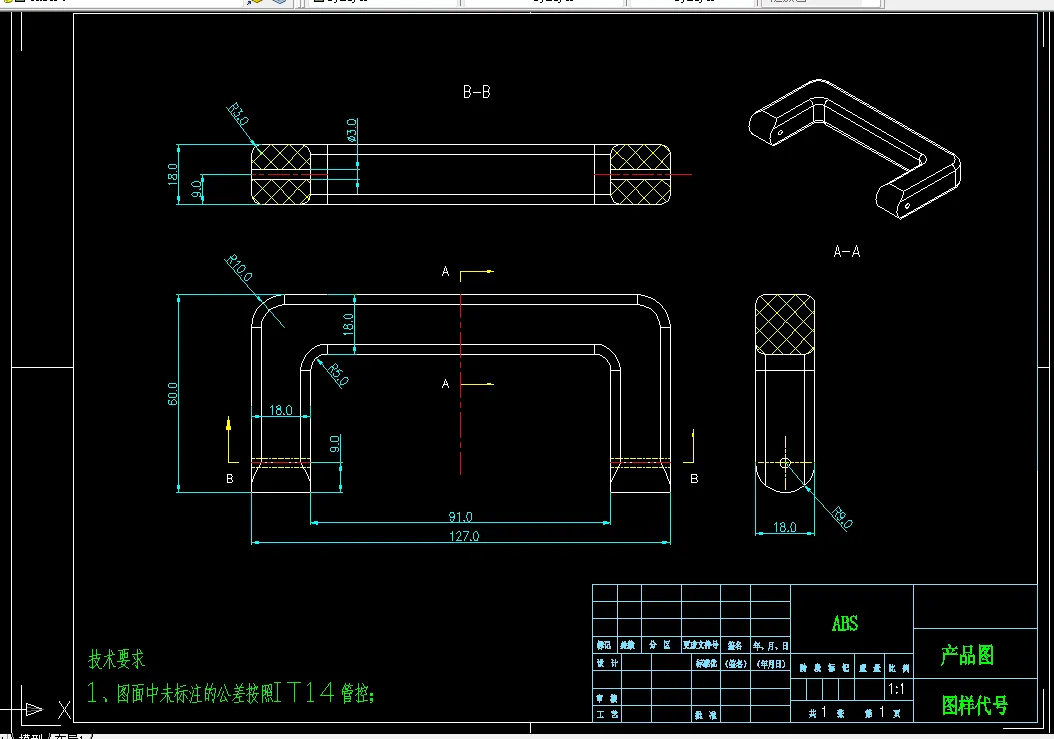Select the R9.0 radius dimension

tap(842, 518)
